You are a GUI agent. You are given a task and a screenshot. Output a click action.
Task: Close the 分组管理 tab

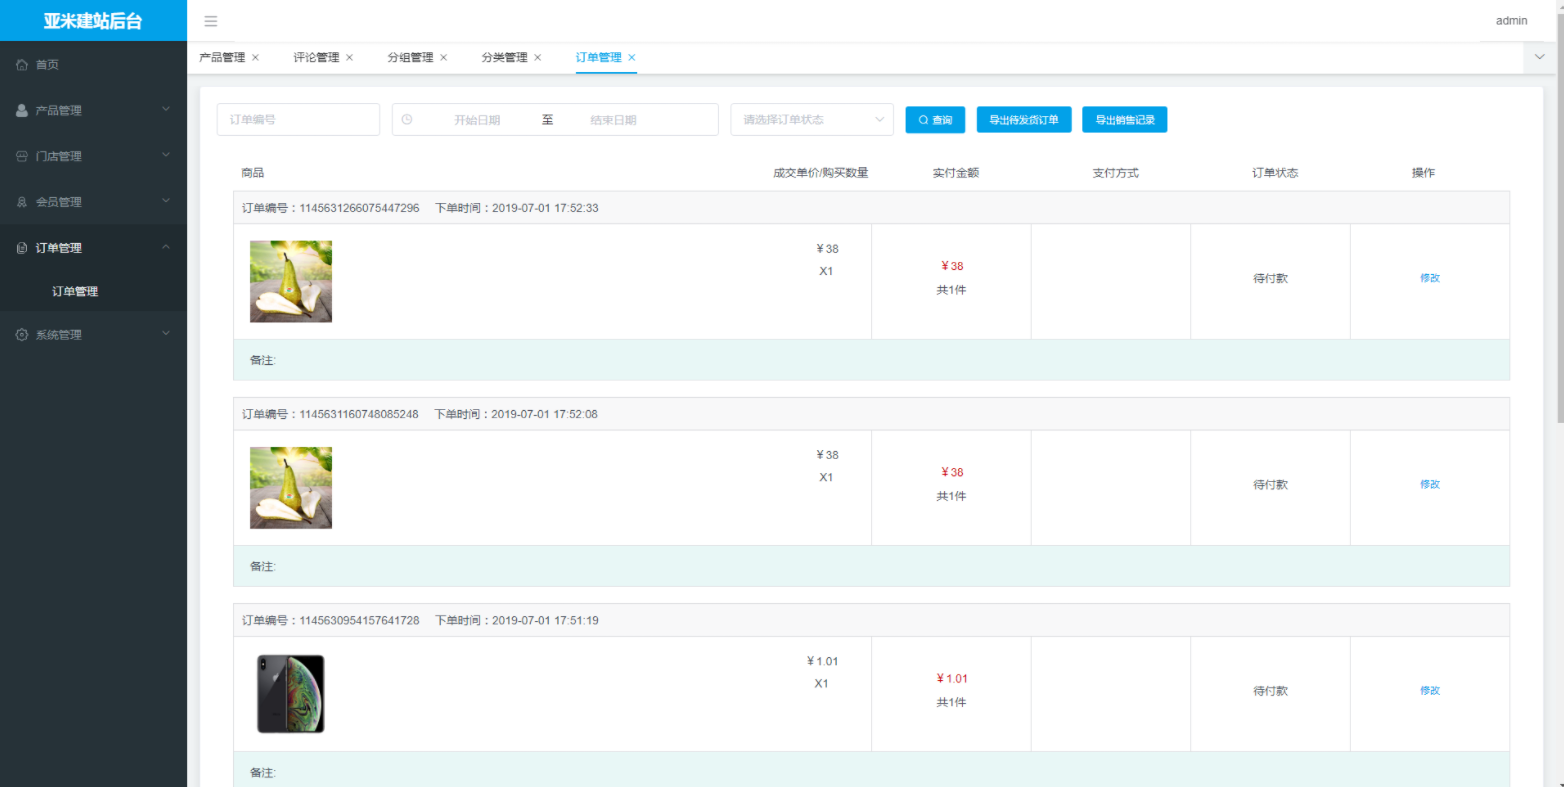(x=443, y=58)
